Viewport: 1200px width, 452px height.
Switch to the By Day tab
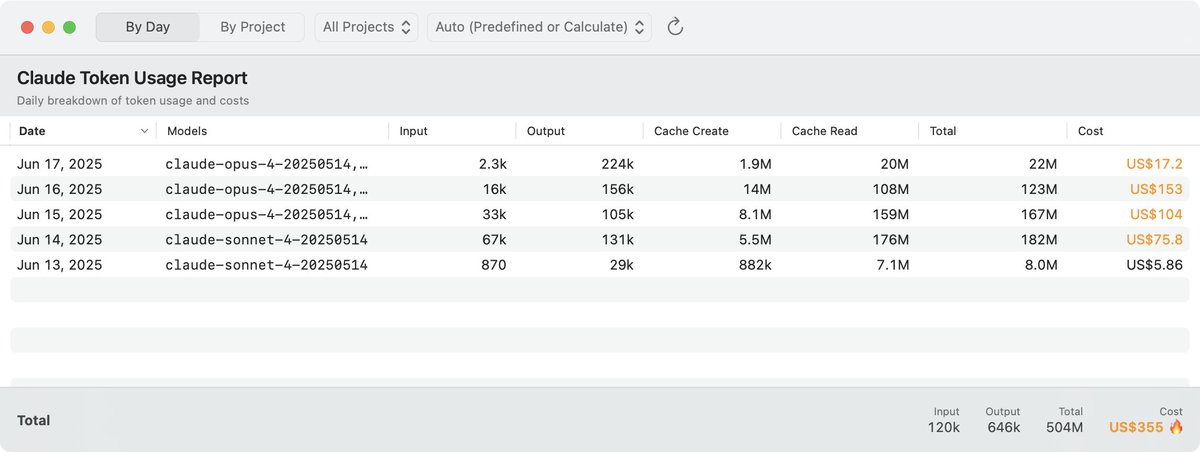(148, 27)
